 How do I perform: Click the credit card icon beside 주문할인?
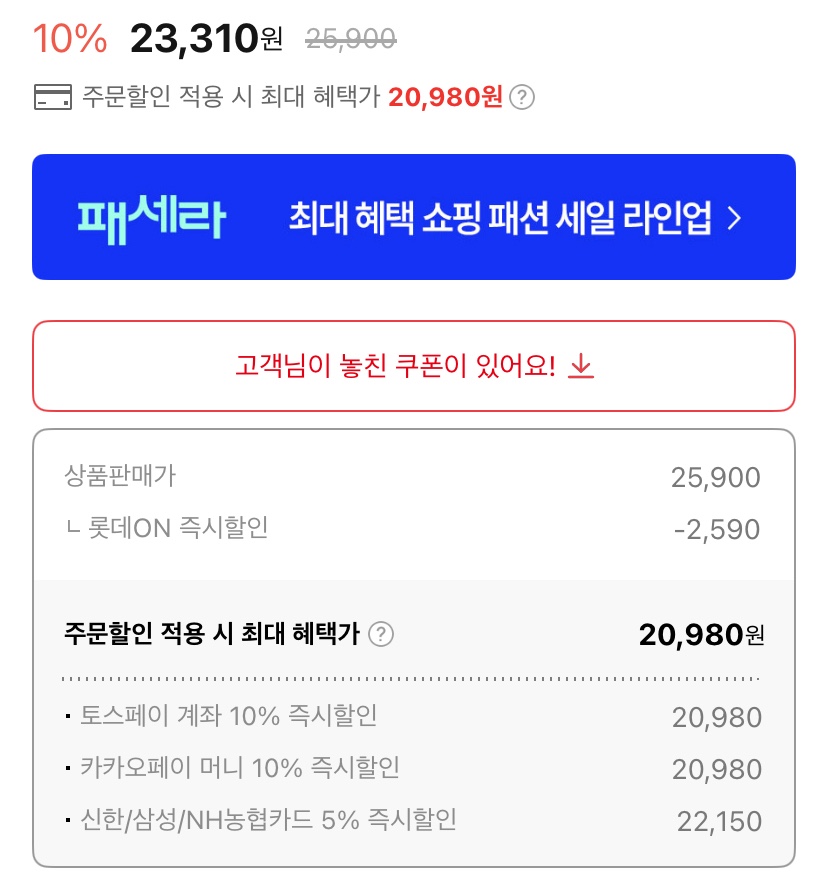click(x=52, y=98)
